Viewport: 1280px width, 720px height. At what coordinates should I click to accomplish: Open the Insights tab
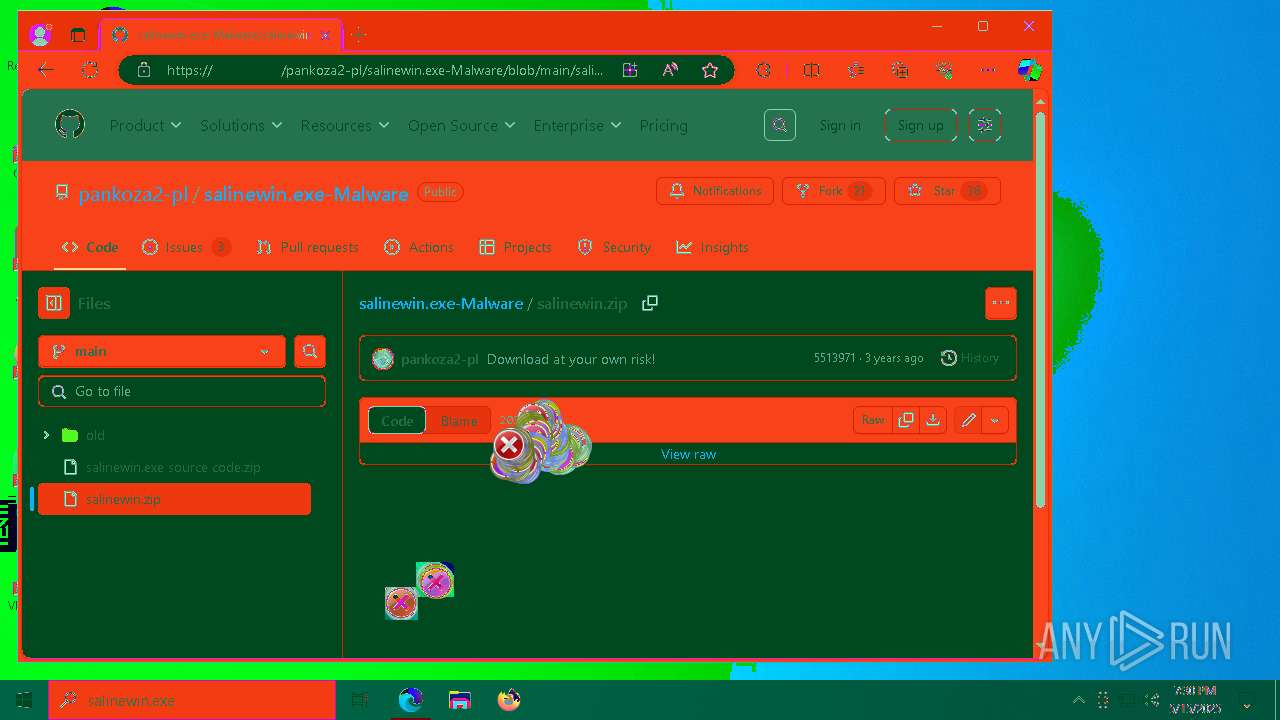point(712,247)
